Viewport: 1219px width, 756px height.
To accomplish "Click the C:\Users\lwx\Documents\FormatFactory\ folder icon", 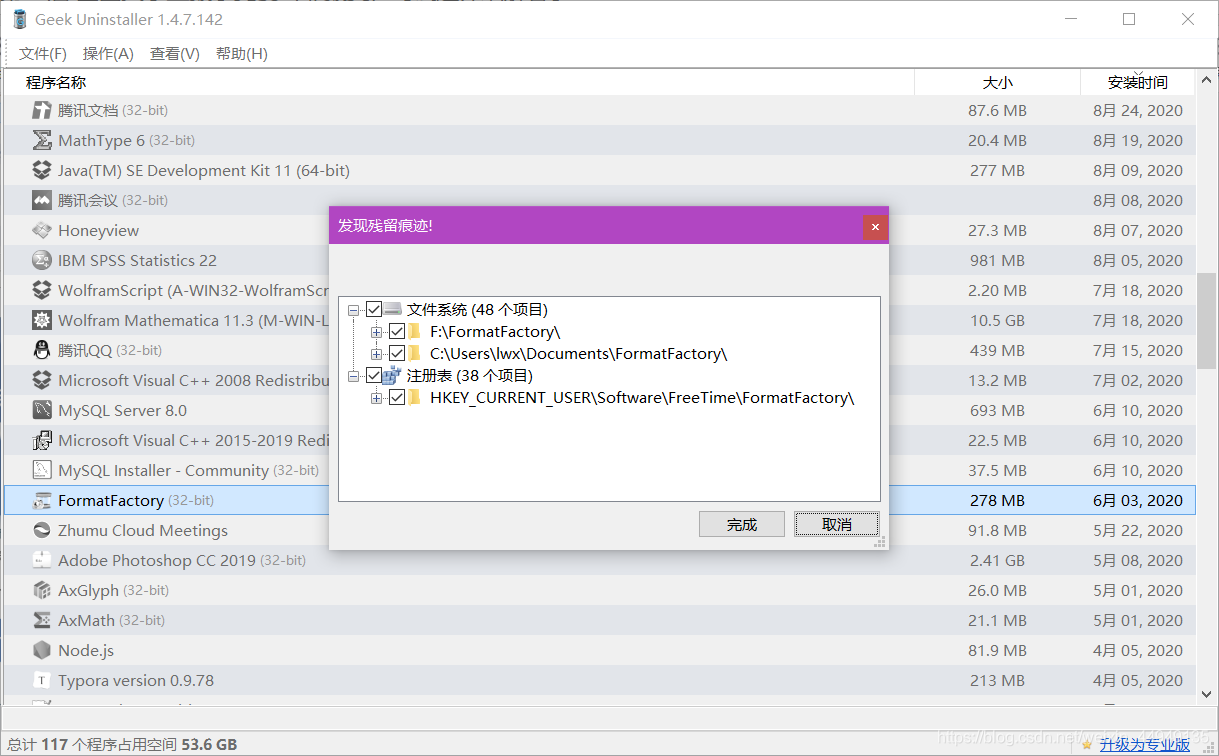I will 414,353.
